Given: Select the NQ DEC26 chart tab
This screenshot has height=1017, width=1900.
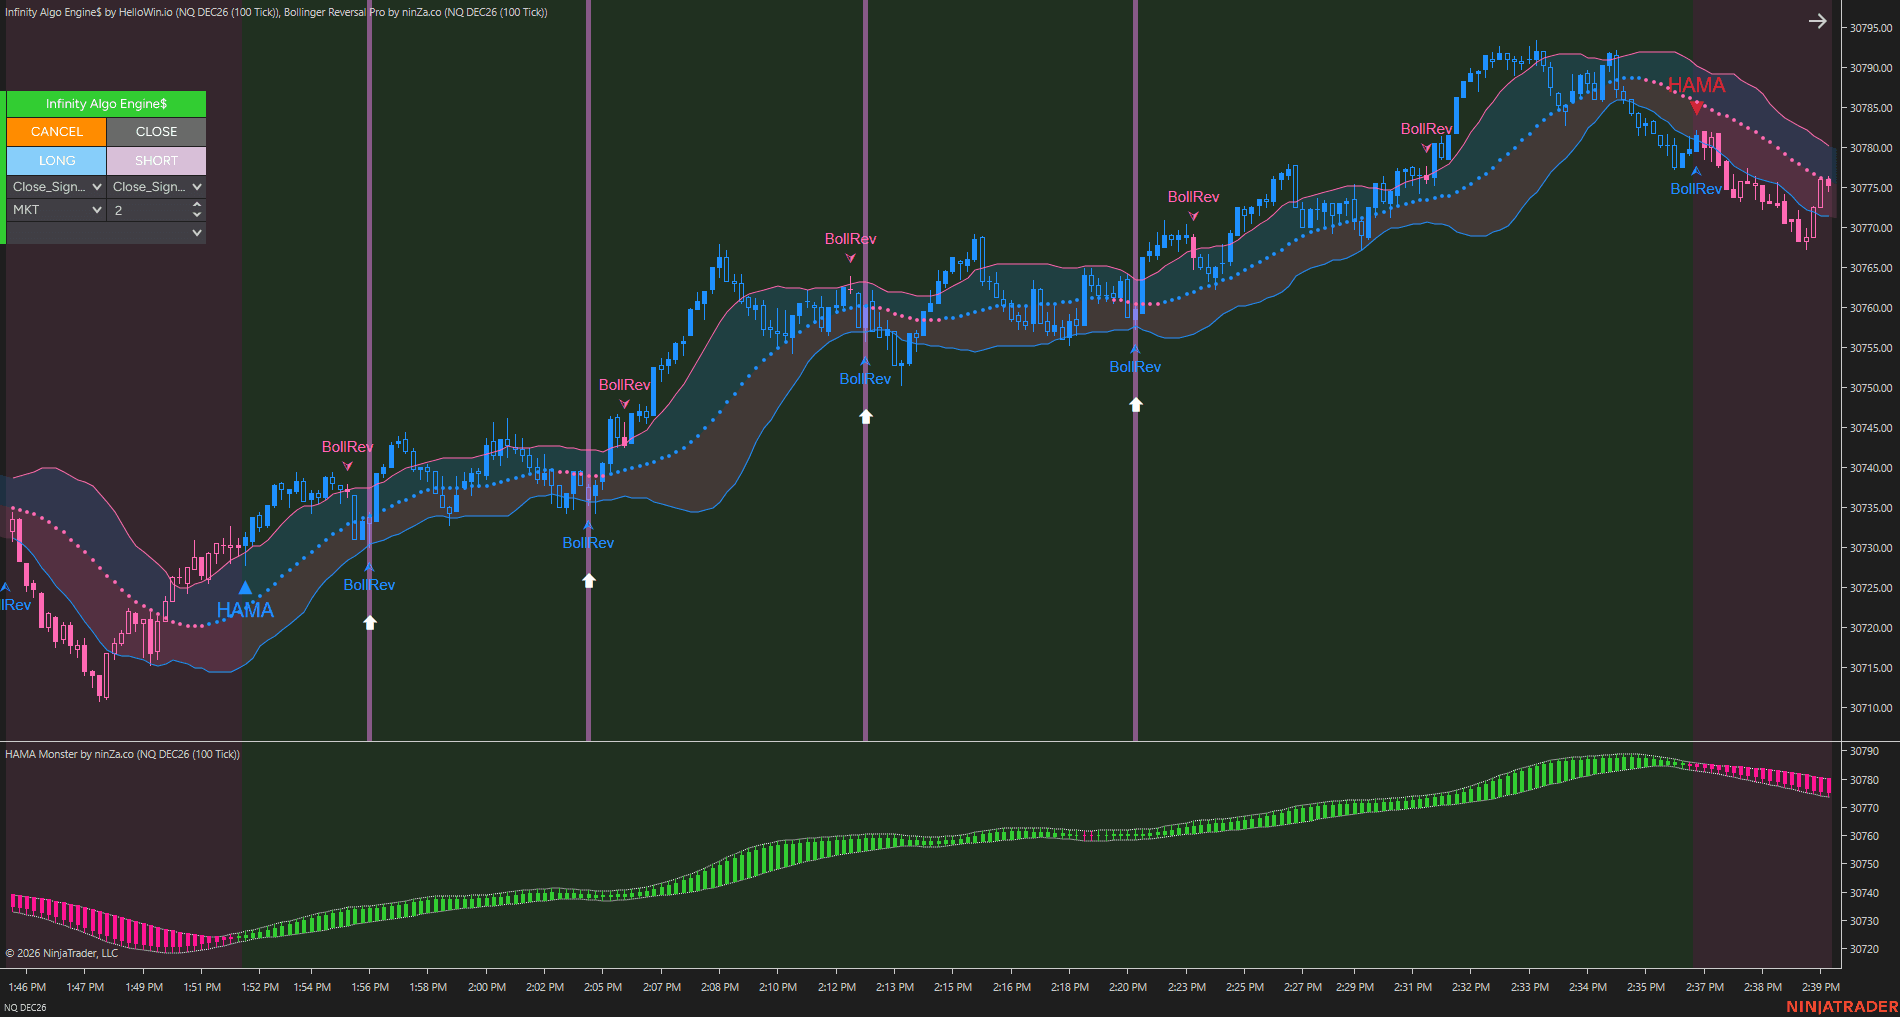Looking at the screenshot, I should [x=25, y=1007].
